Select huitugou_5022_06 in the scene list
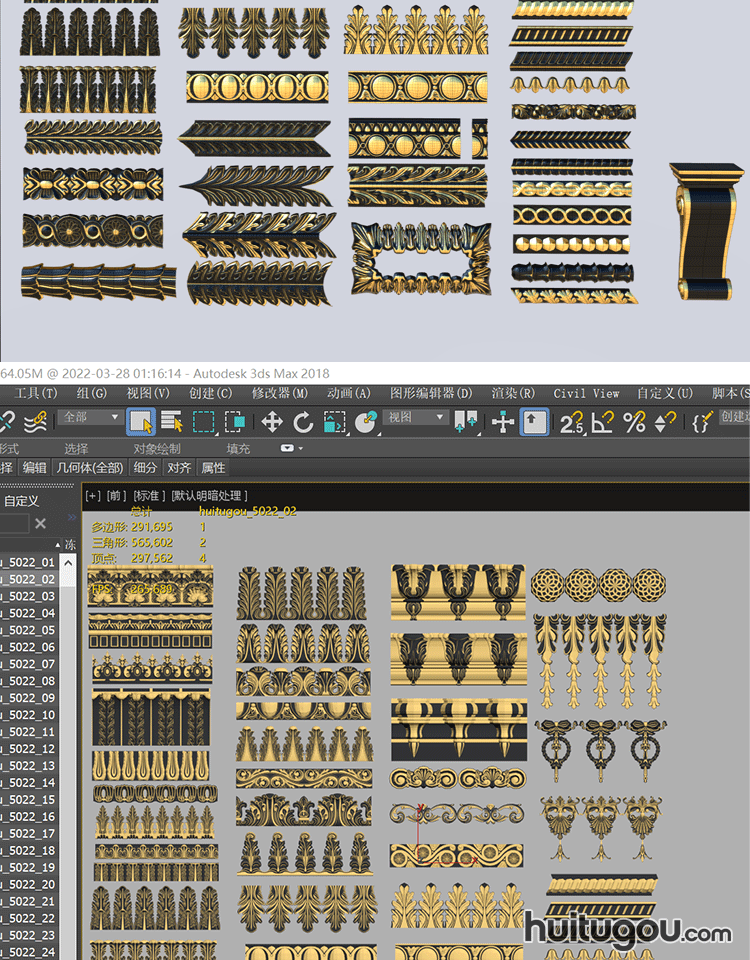Image resolution: width=750 pixels, height=960 pixels. coord(30,647)
